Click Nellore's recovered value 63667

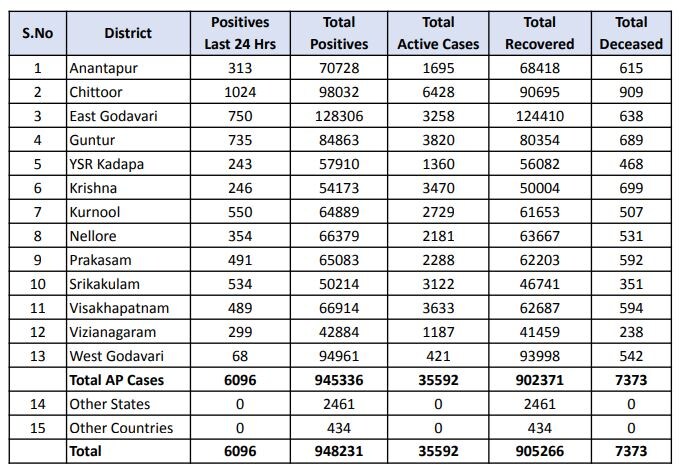pyautogui.click(x=540, y=236)
